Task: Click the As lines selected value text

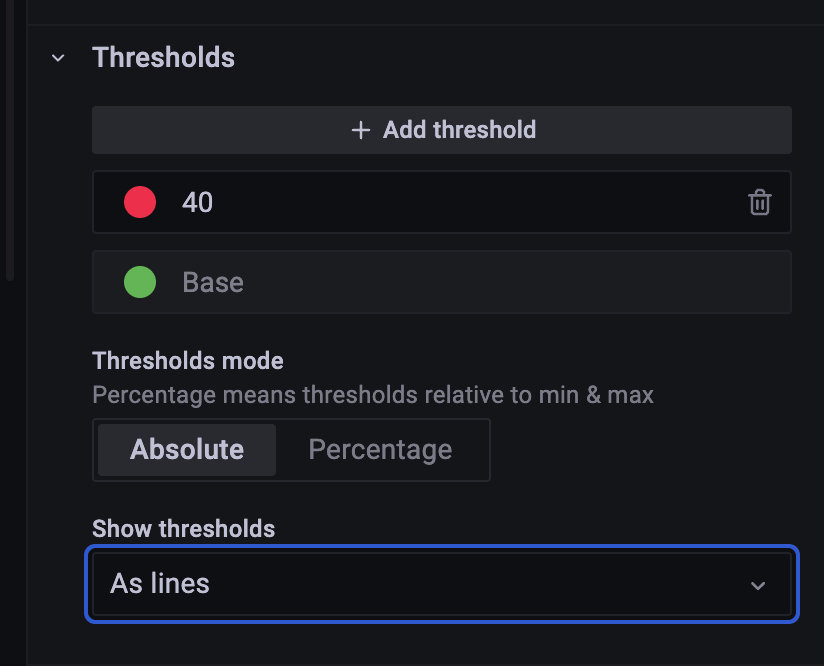Action: [x=160, y=584]
